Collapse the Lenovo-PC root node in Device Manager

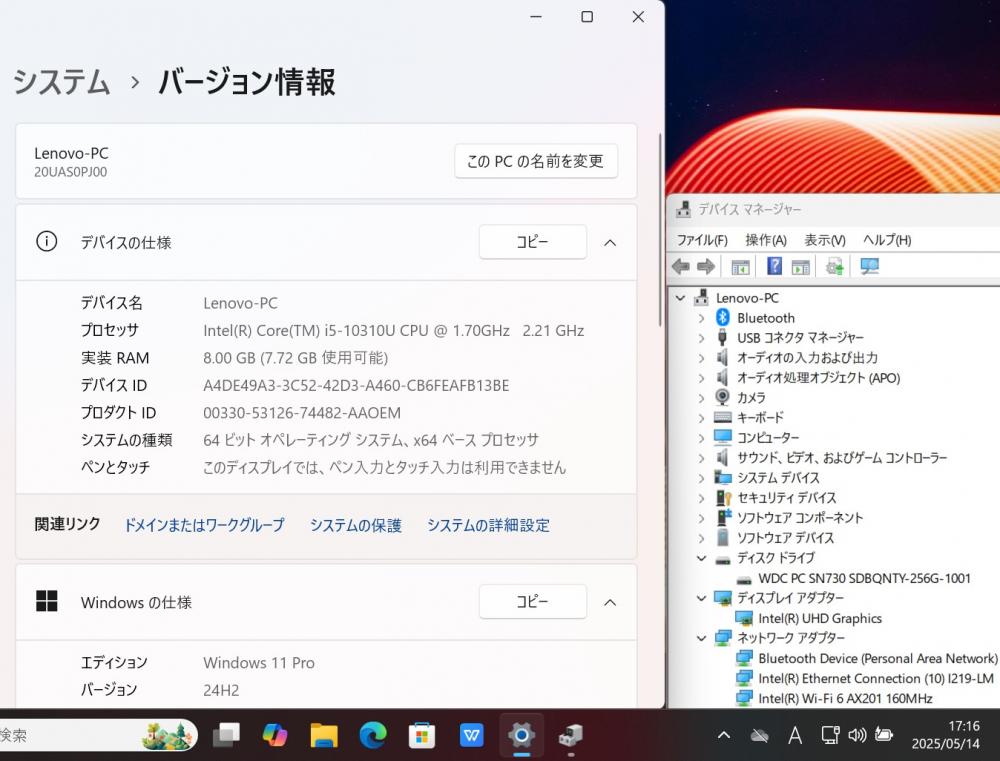click(x=680, y=298)
